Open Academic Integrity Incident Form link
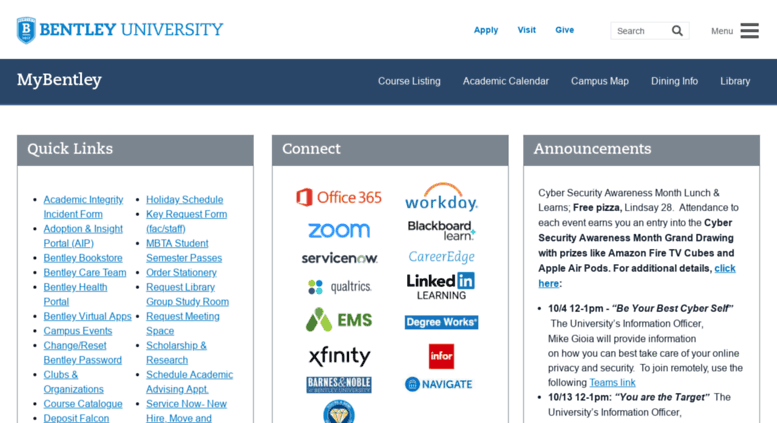 pos(83,207)
